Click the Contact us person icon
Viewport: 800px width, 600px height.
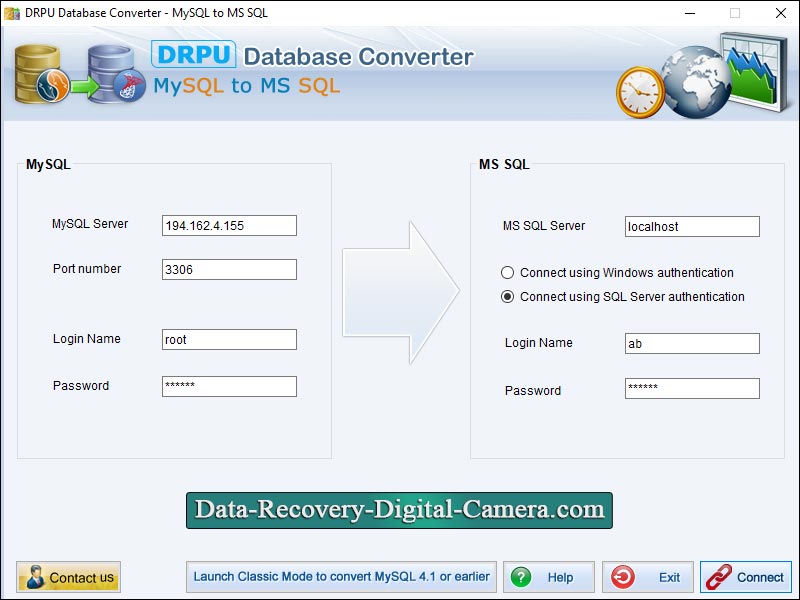coord(37,577)
